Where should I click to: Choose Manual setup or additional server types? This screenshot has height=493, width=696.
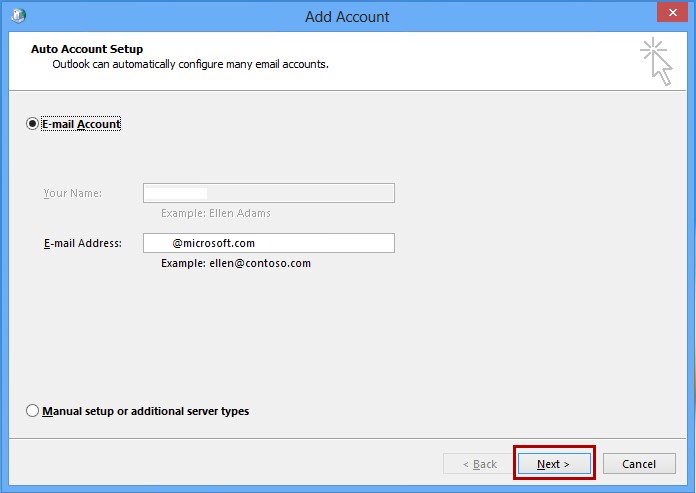tap(32, 411)
